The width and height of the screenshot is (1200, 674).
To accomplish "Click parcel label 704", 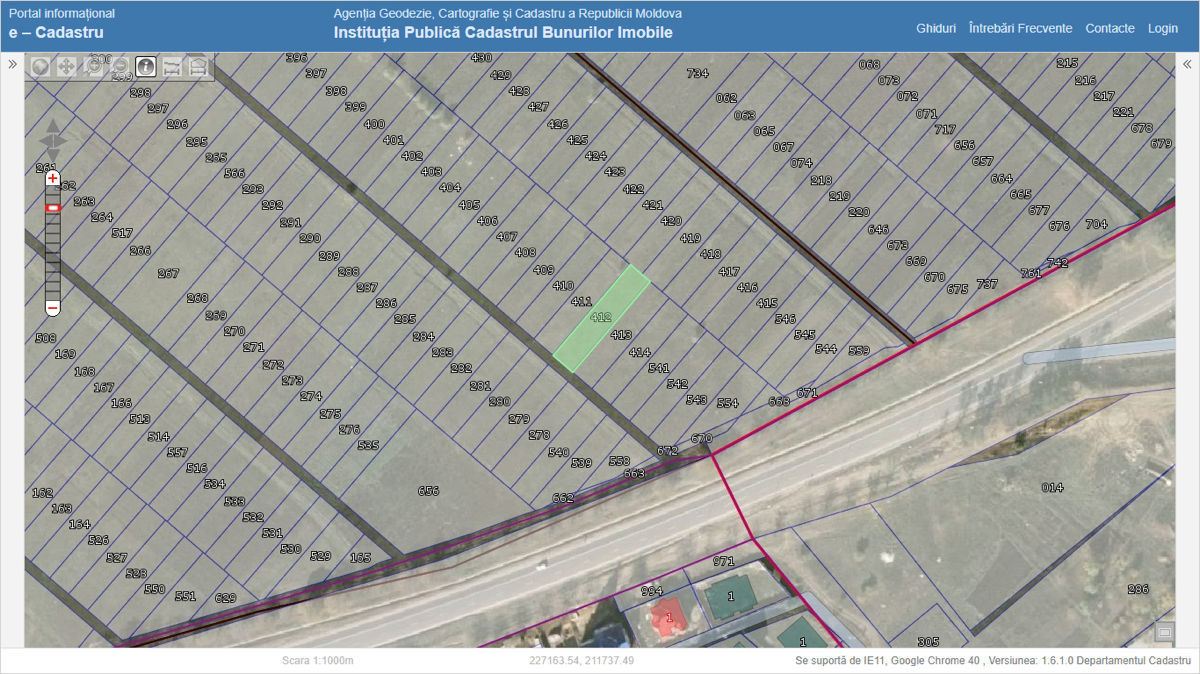I will tap(1096, 225).
